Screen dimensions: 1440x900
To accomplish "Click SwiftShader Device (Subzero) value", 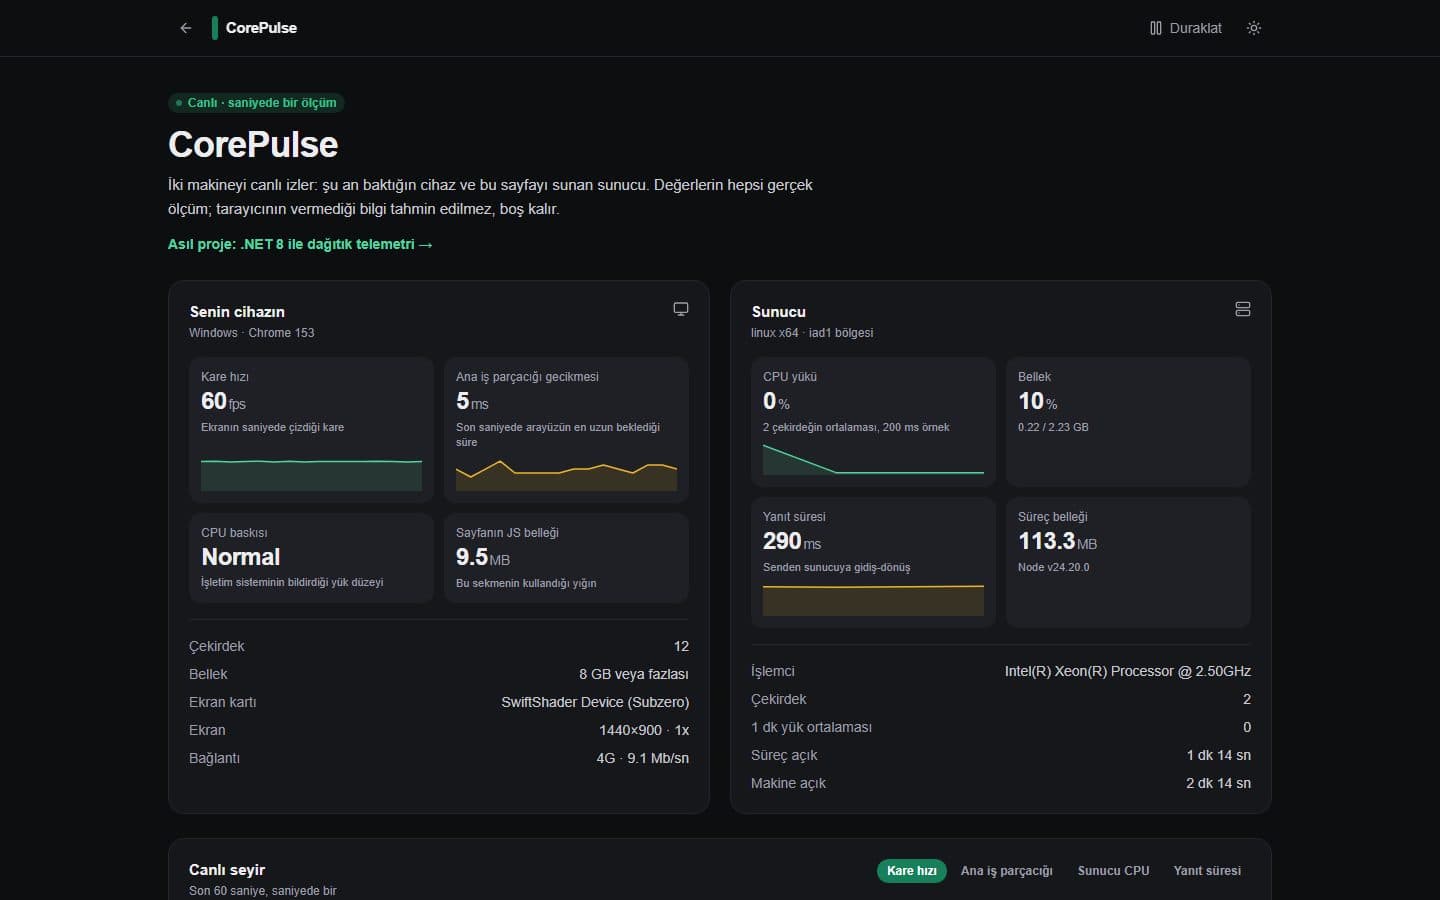I will (595, 702).
